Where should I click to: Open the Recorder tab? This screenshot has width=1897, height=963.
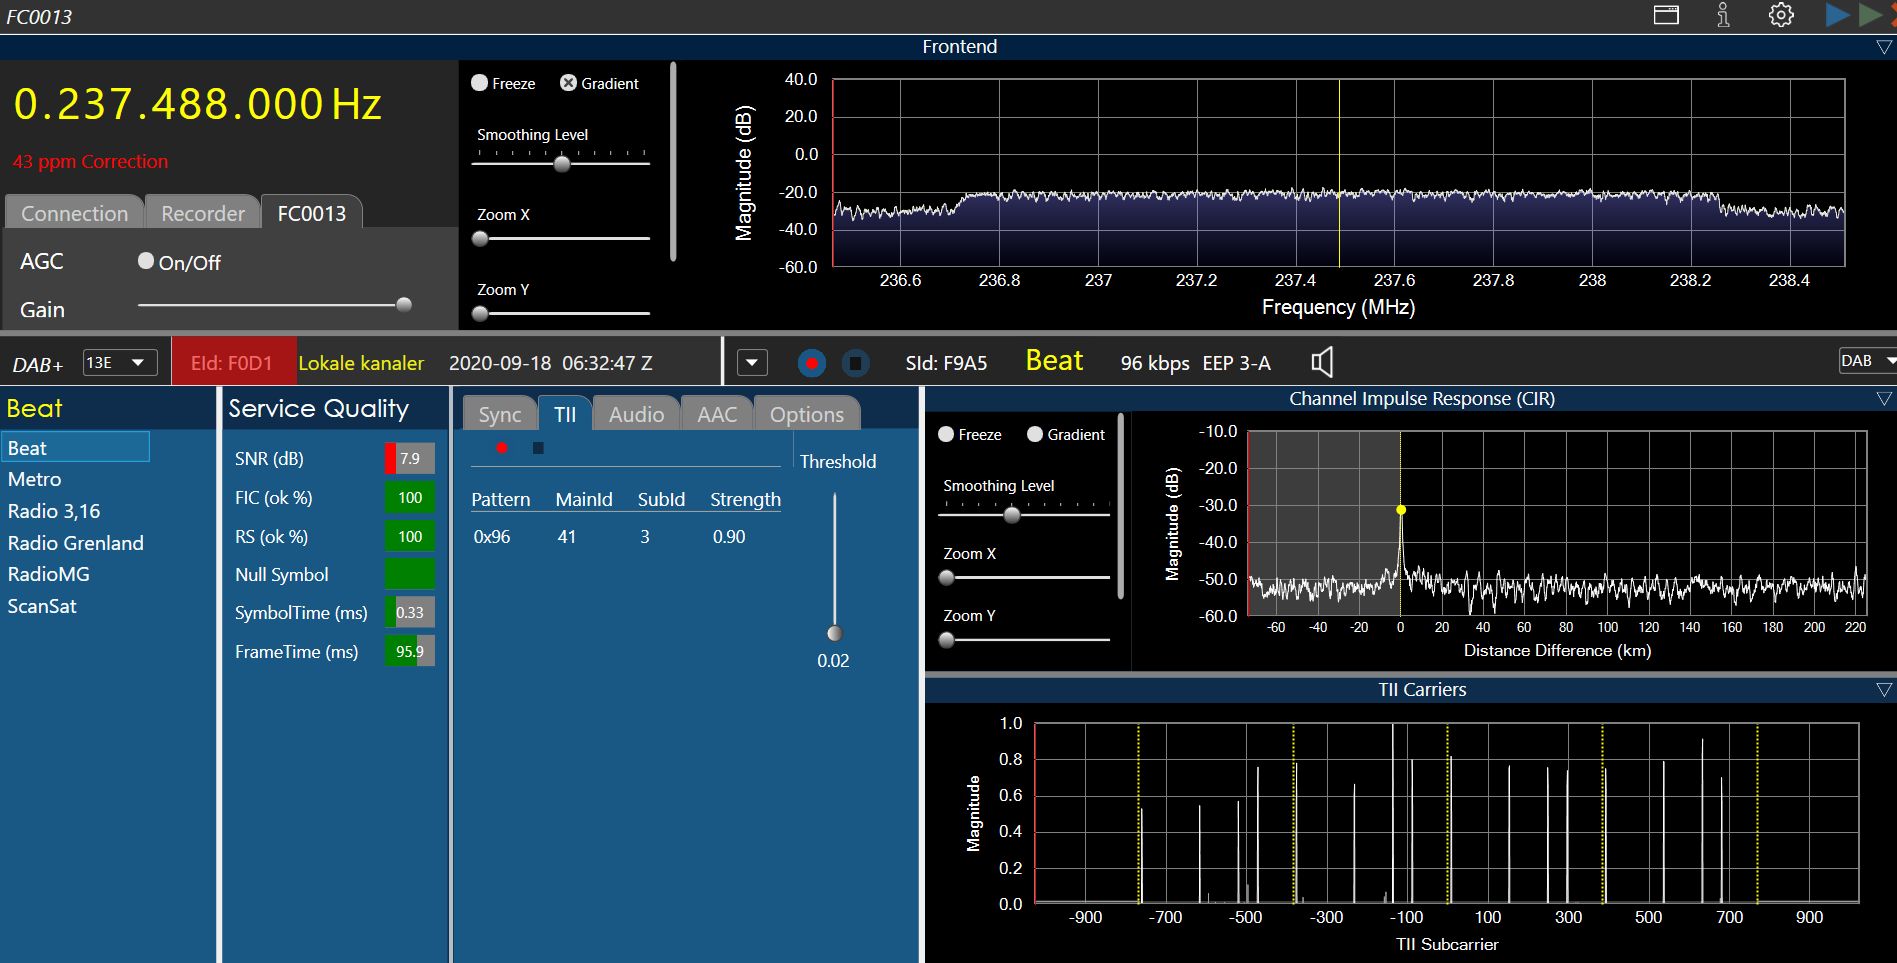(203, 213)
